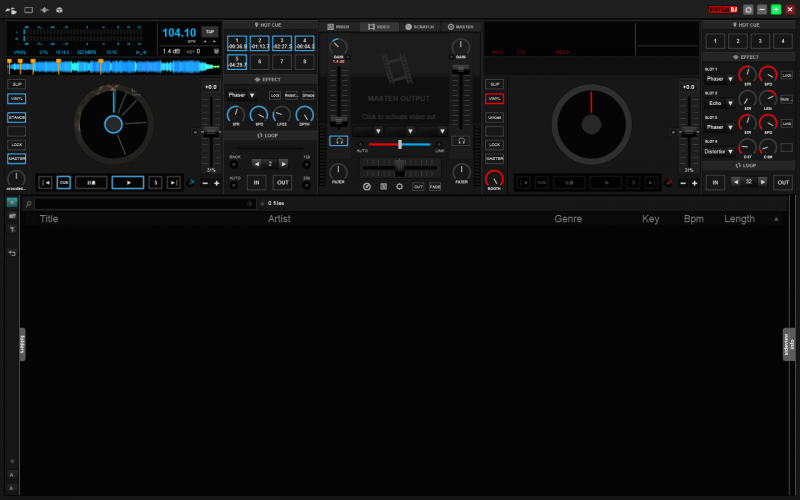Image resolution: width=800 pixels, height=500 pixels.
Task: Open slot 4 Distortion effect dropdown
Action: pos(730,152)
